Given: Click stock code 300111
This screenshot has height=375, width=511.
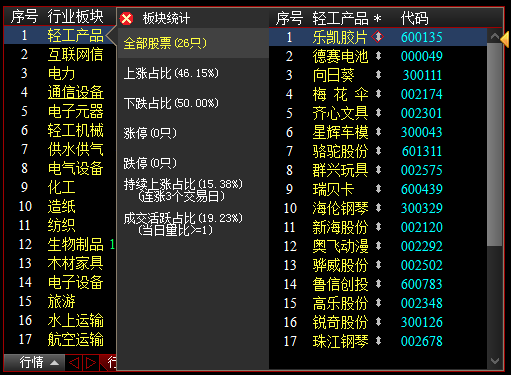Looking at the screenshot, I should tap(422, 75).
